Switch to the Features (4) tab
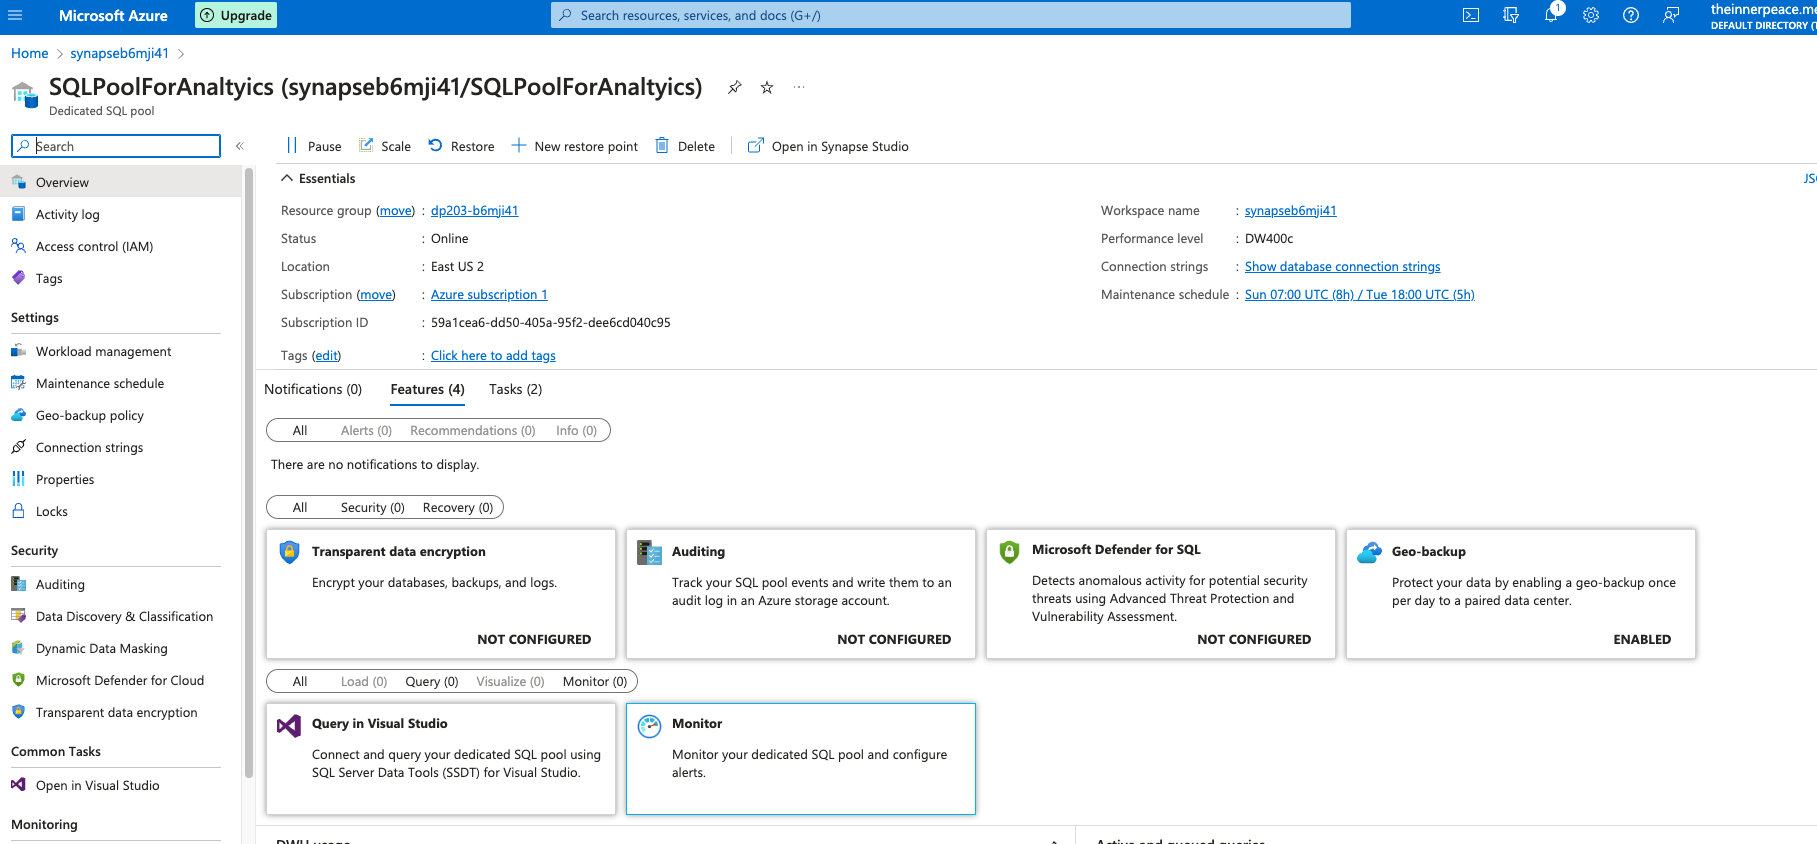The height and width of the screenshot is (844, 1817). 427,389
